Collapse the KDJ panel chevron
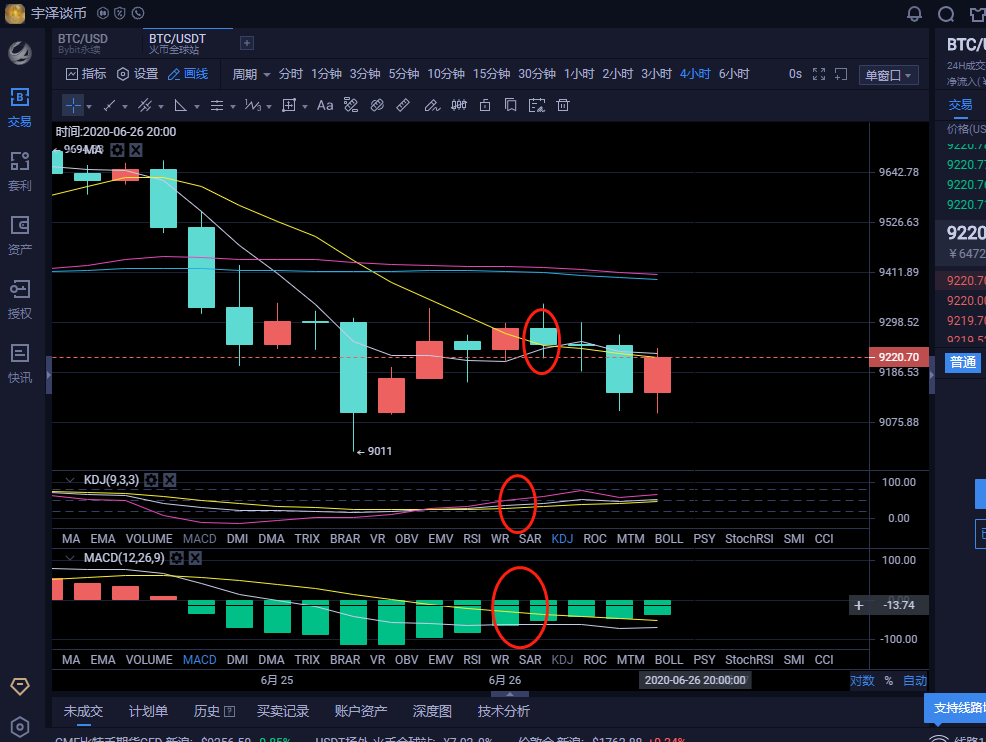 tap(69, 480)
